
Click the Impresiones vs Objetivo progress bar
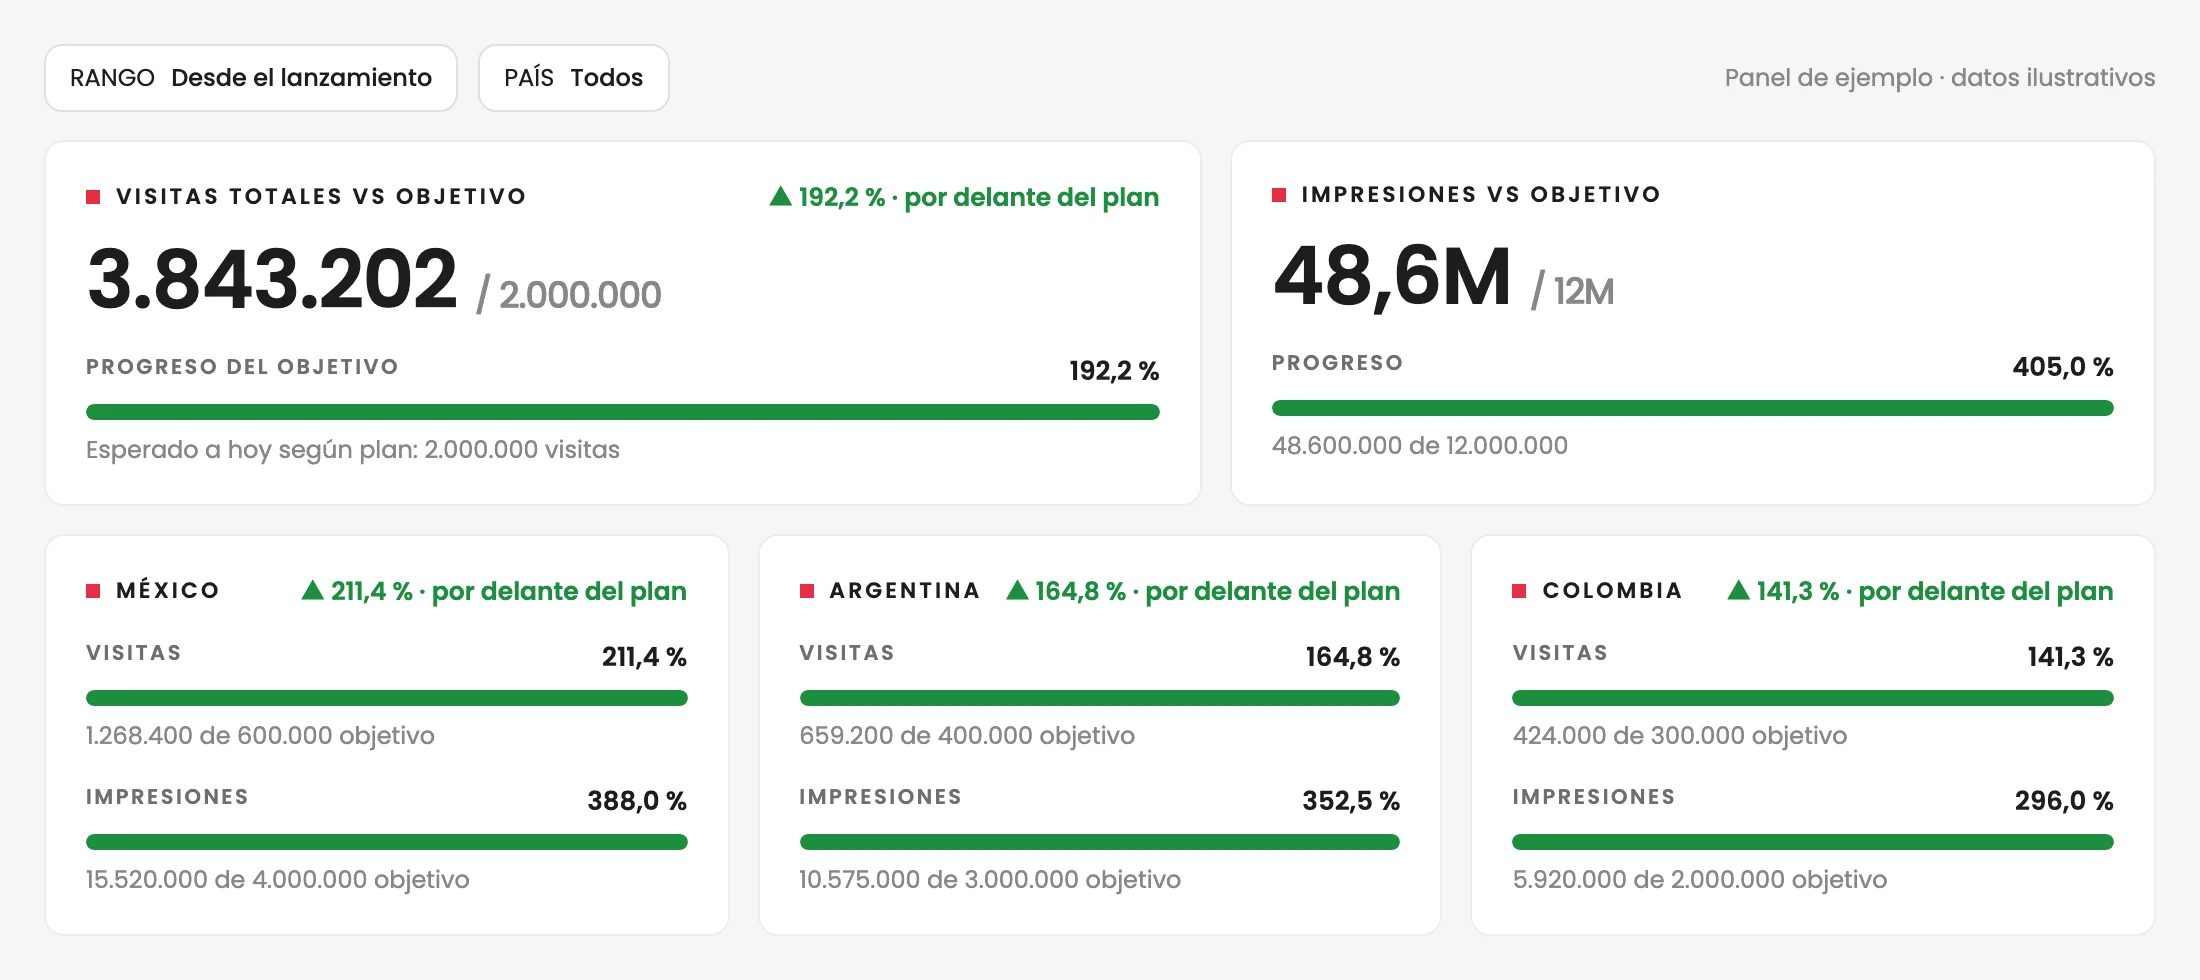[x=1693, y=408]
